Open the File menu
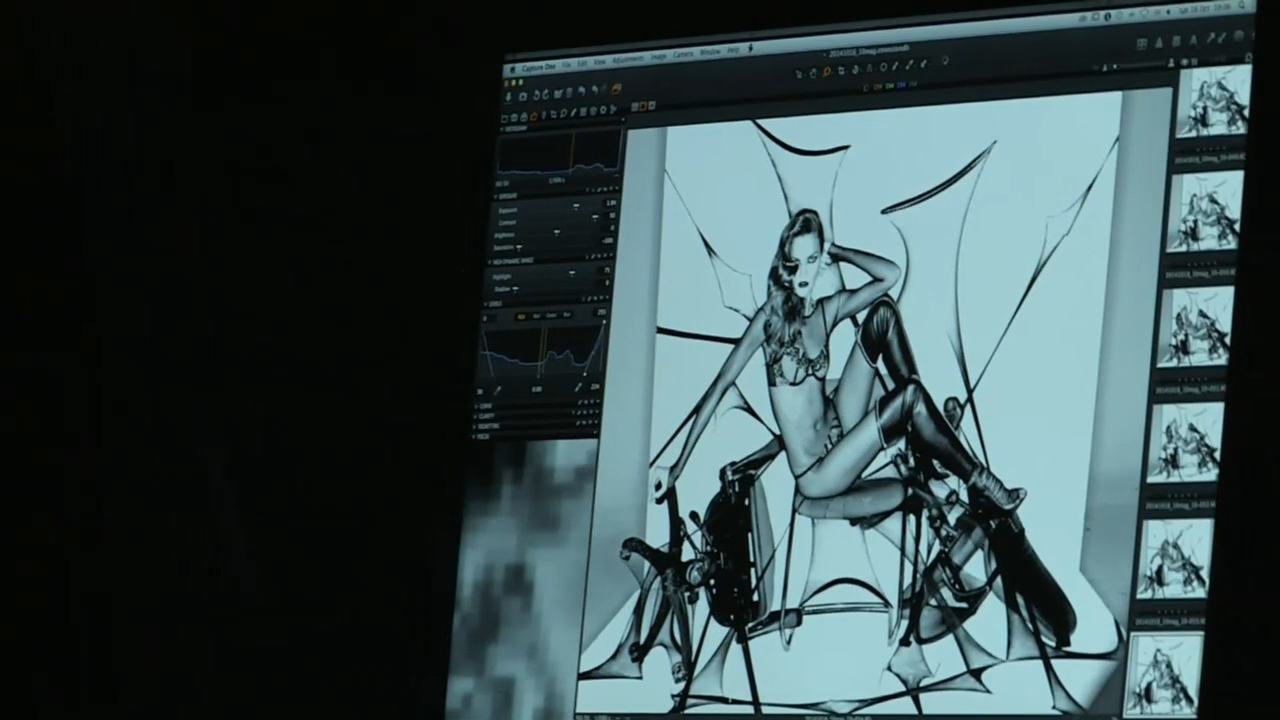The width and height of the screenshot is (1280, 720). point(566,65)
